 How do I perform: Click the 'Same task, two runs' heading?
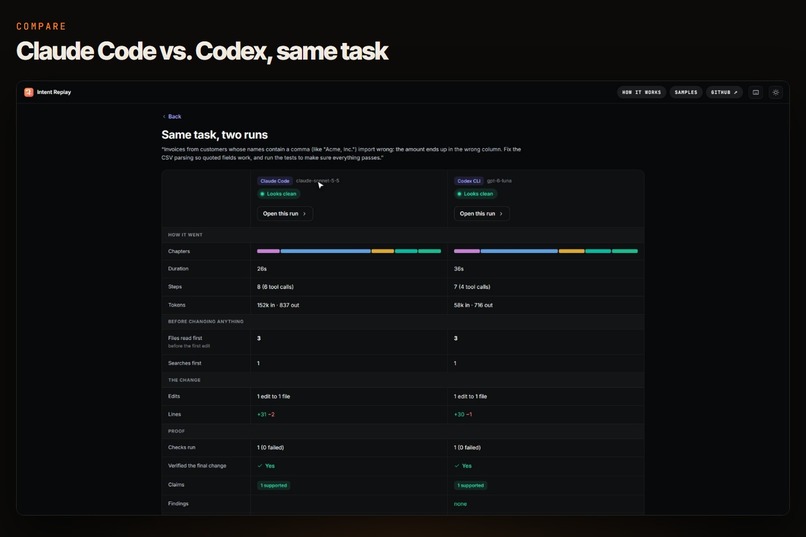coord(214,135)
